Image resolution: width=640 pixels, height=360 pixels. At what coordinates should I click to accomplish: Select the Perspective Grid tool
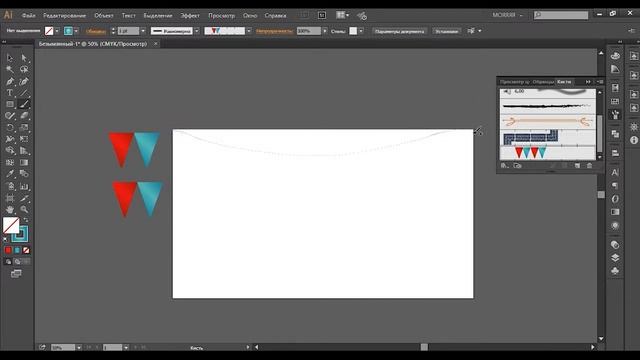24,151
